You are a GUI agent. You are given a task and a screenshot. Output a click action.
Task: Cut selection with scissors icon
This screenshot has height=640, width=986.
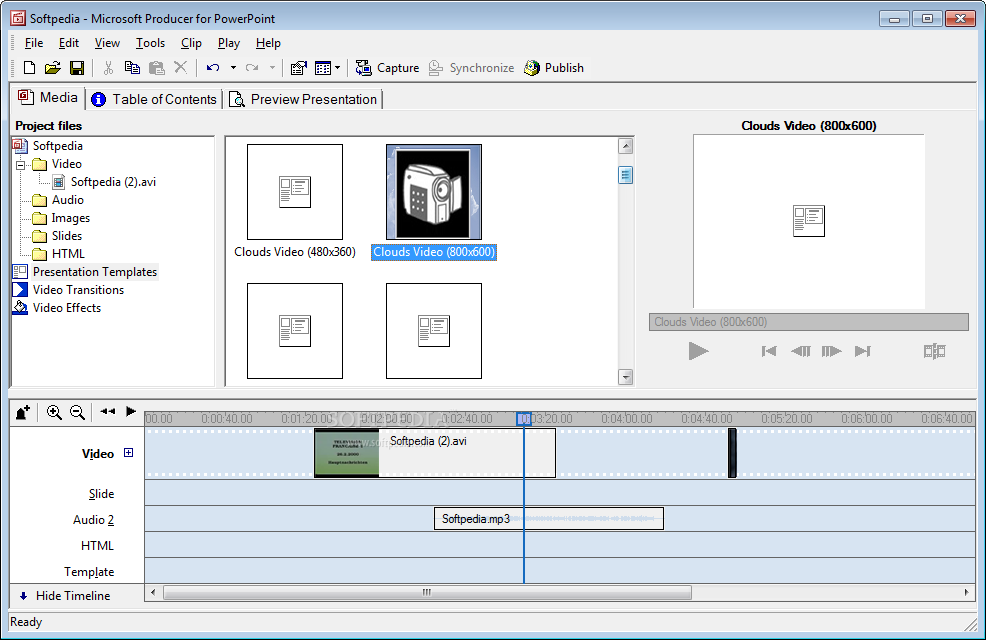(x=108, y=68)
